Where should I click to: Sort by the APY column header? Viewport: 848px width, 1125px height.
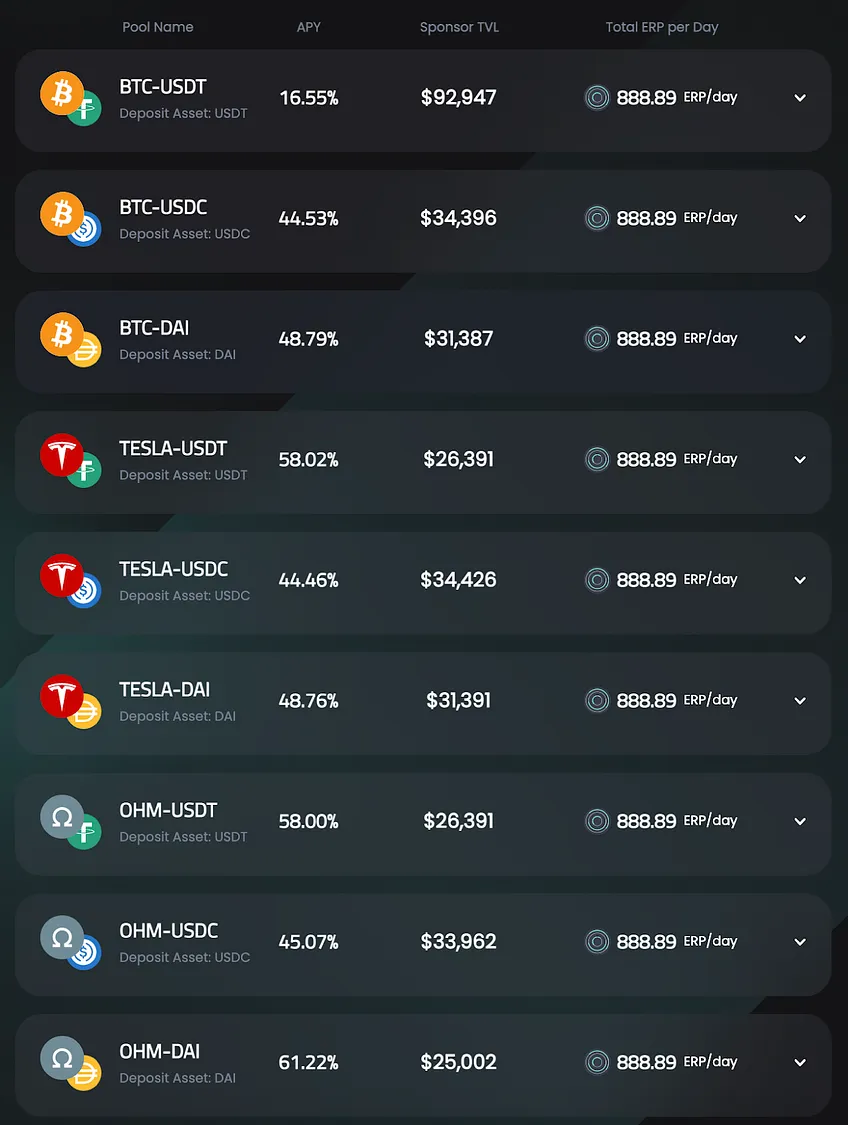[x=308, y=27]
